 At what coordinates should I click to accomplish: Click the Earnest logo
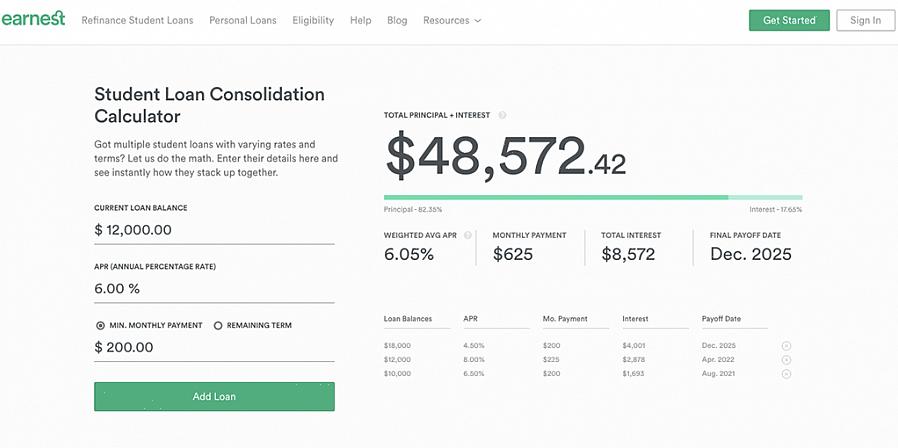[33, 18]
